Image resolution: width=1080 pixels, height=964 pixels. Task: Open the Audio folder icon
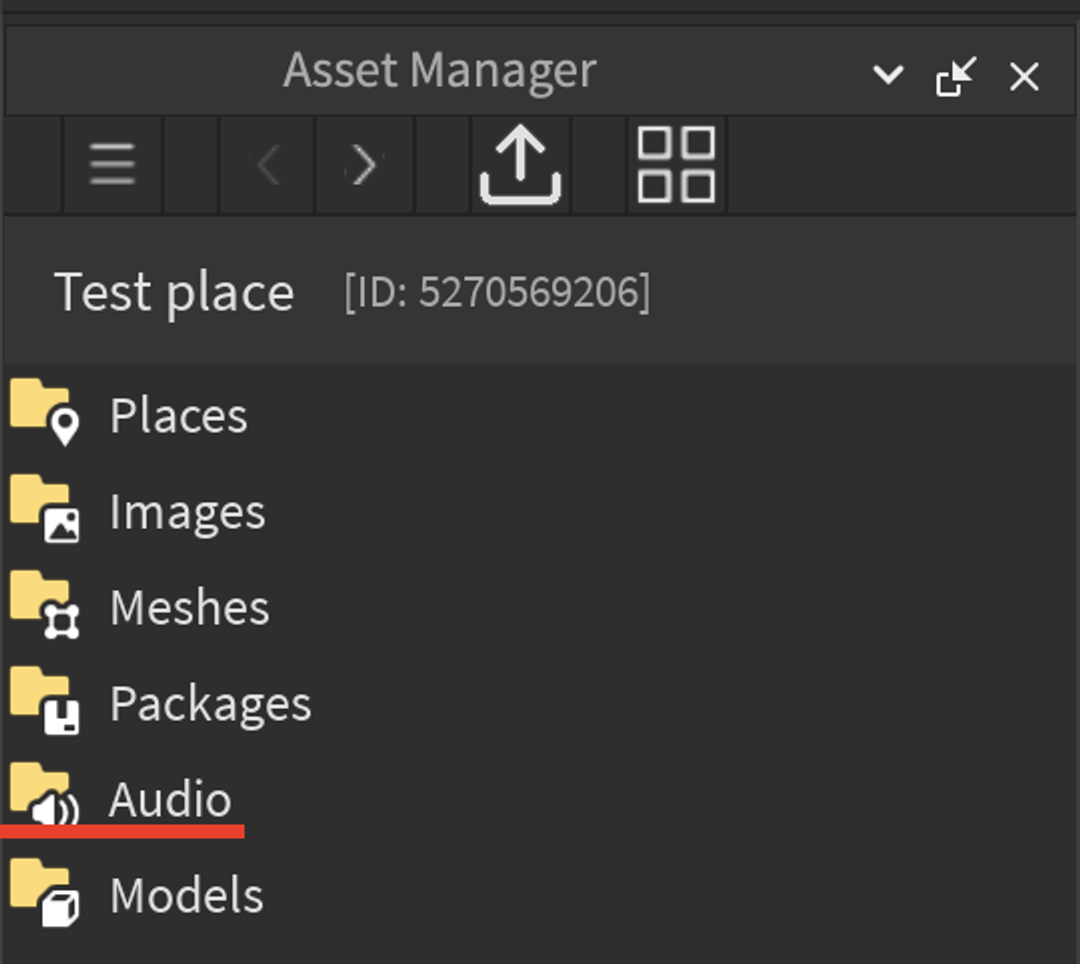tap(45, 793)
